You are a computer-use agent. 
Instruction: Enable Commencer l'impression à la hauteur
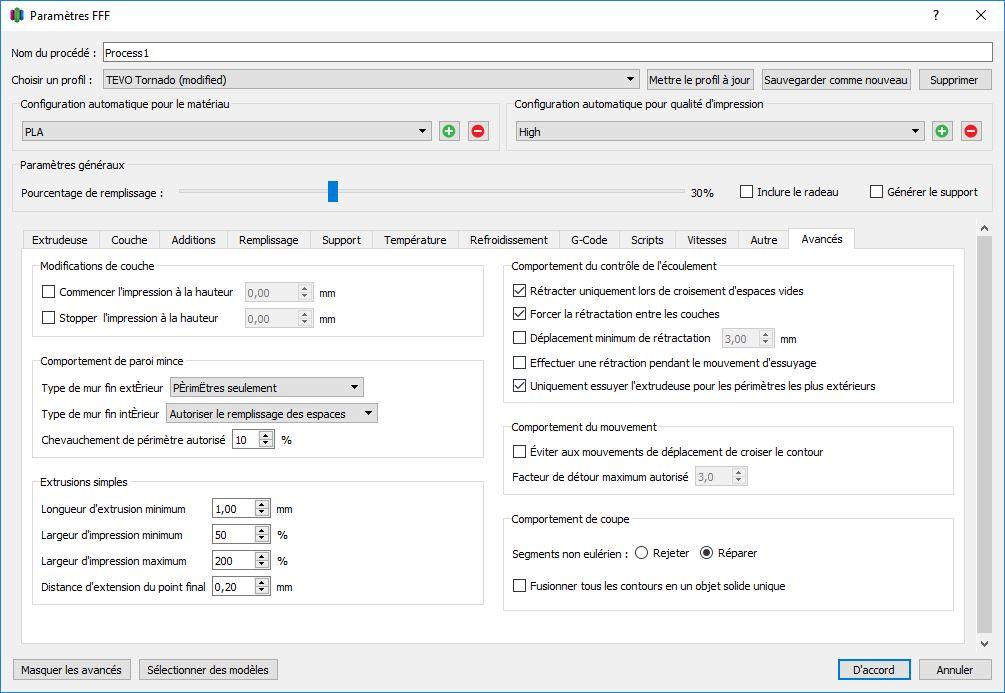(x=48, y=292)
